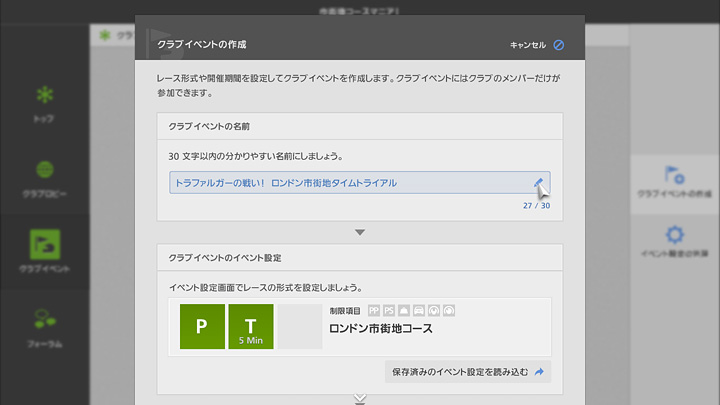Screen dimensions: 720x405
Task: Click the pencil edit icon in name field
Action: click(x=539, y=182)
